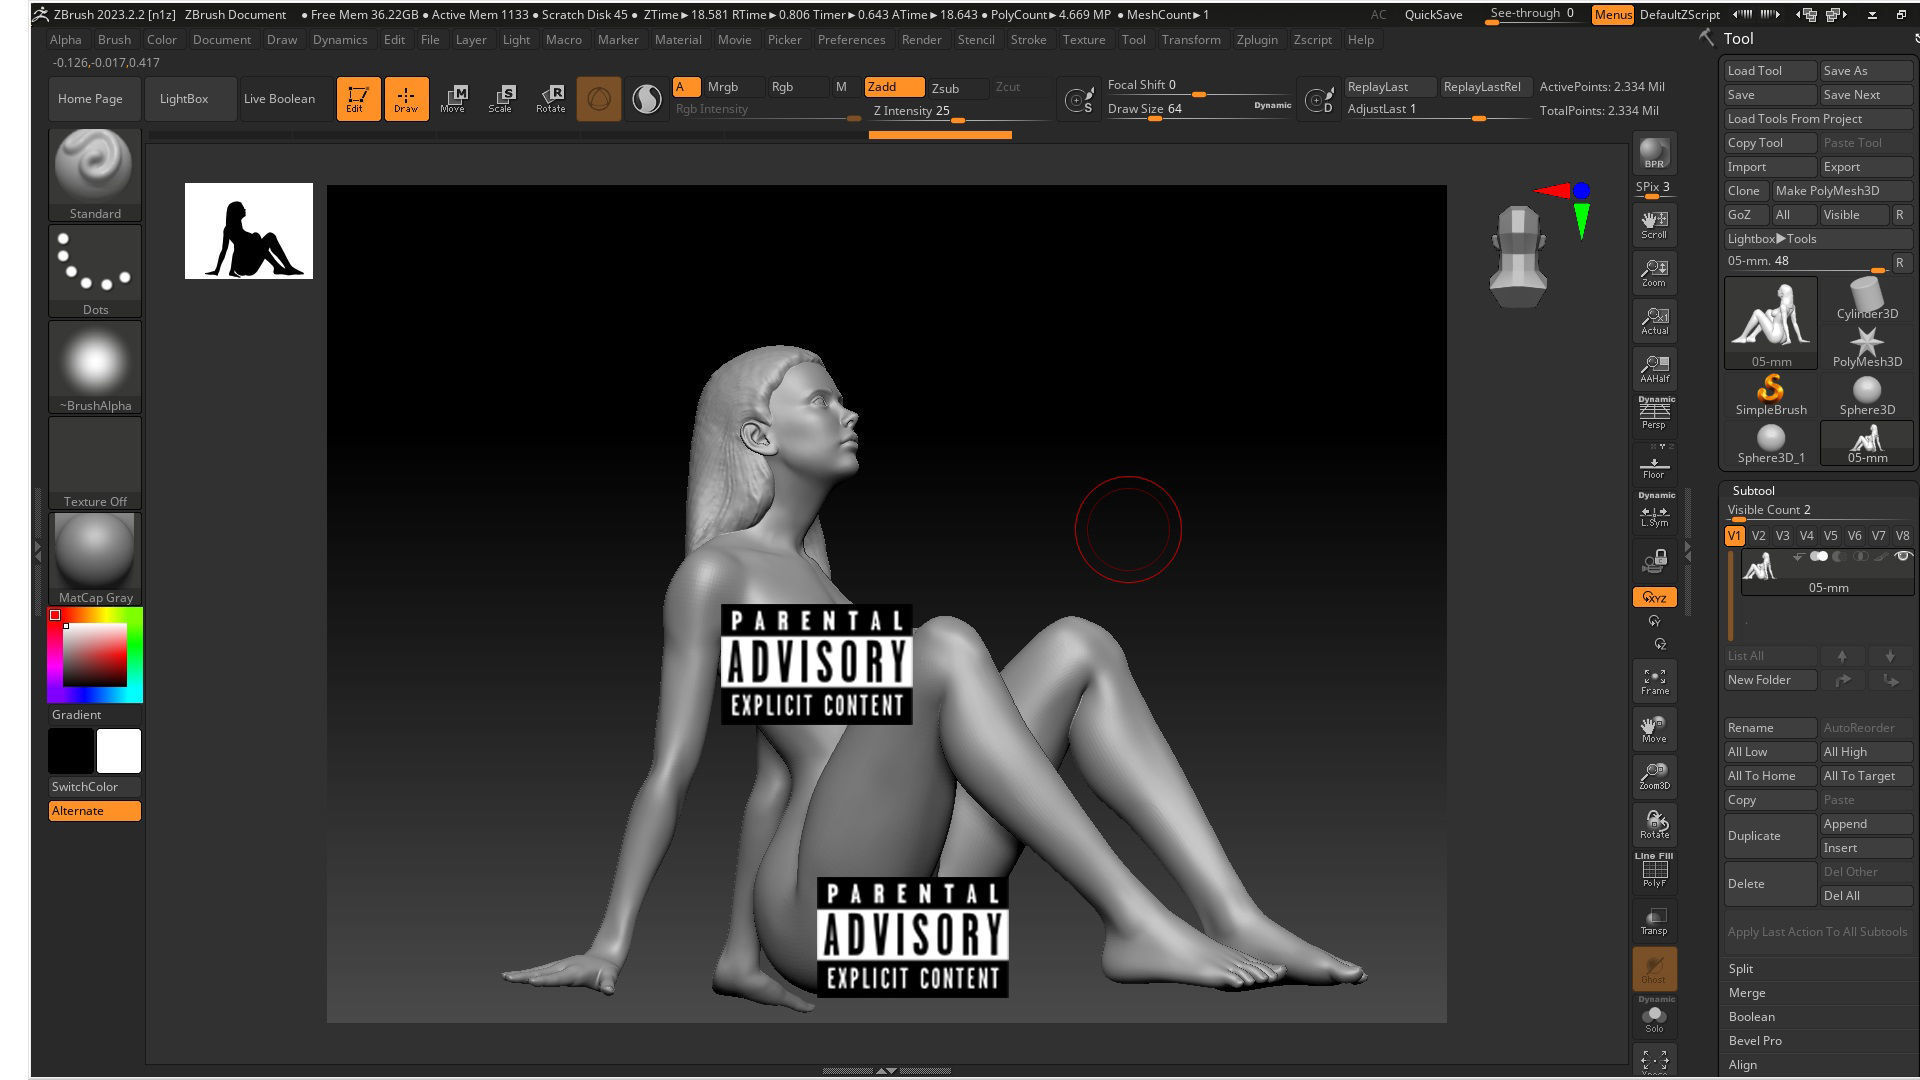The image size is (1920, 1080).
Task: Click the sculptris-style sphere icon beside Rotate
Action: [x=598, y=98]
